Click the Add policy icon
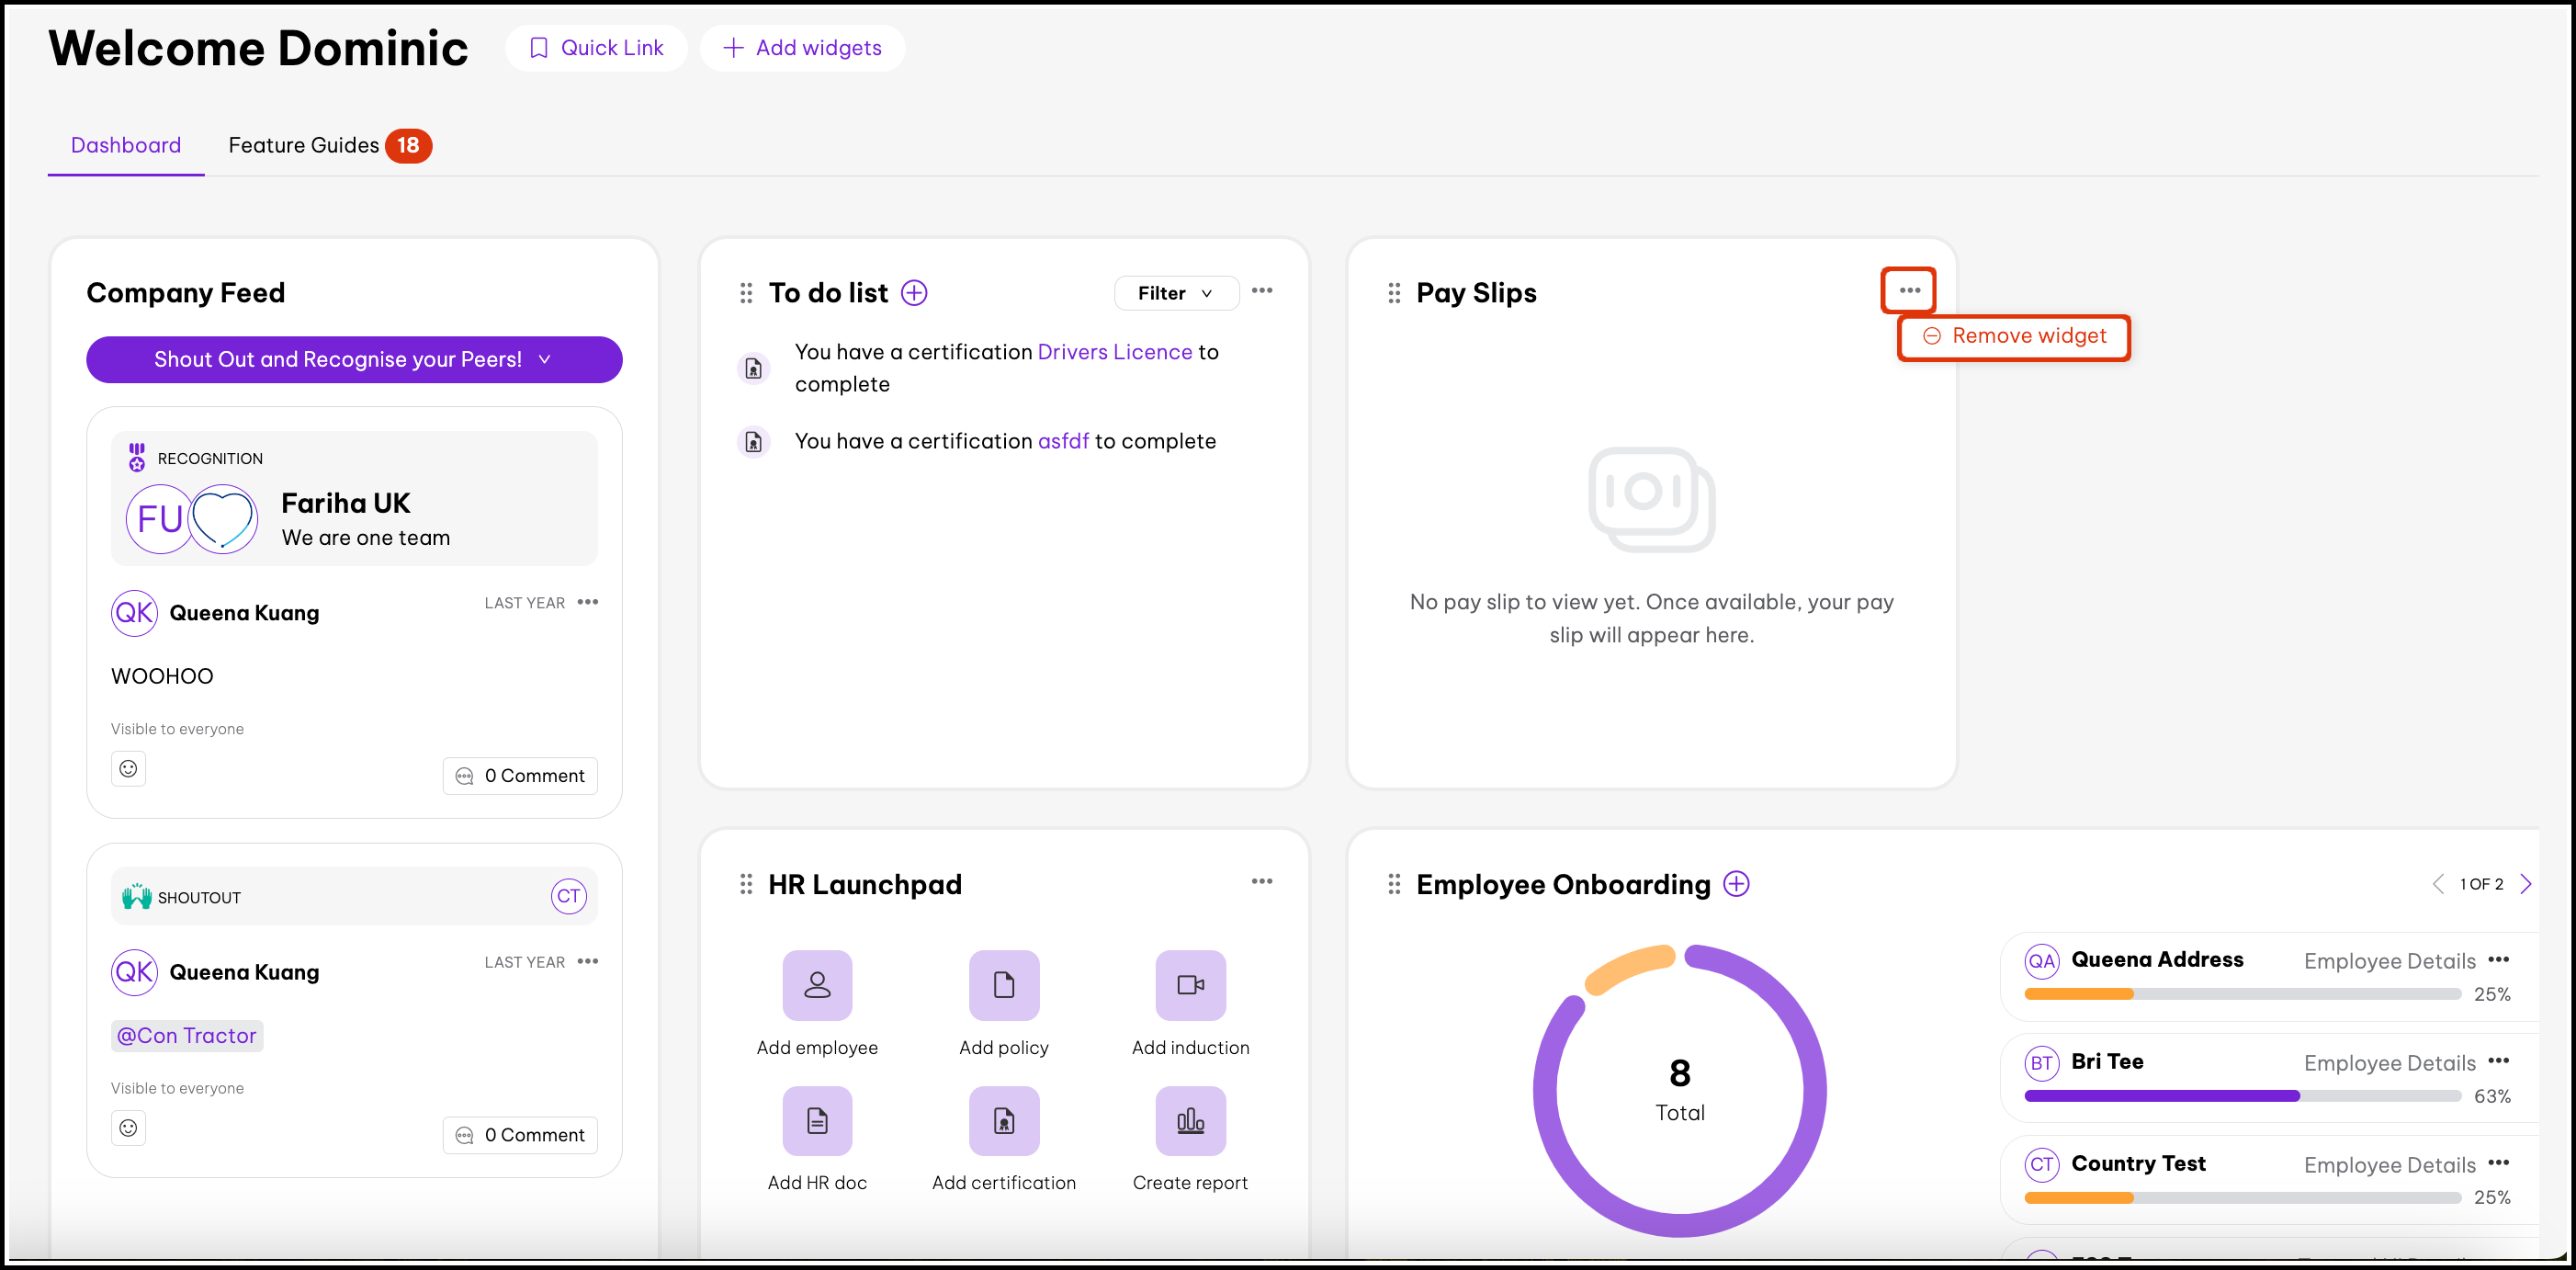This screenshot has width=2576, height=1270. pyautogui.click(x=1003, y=985)
